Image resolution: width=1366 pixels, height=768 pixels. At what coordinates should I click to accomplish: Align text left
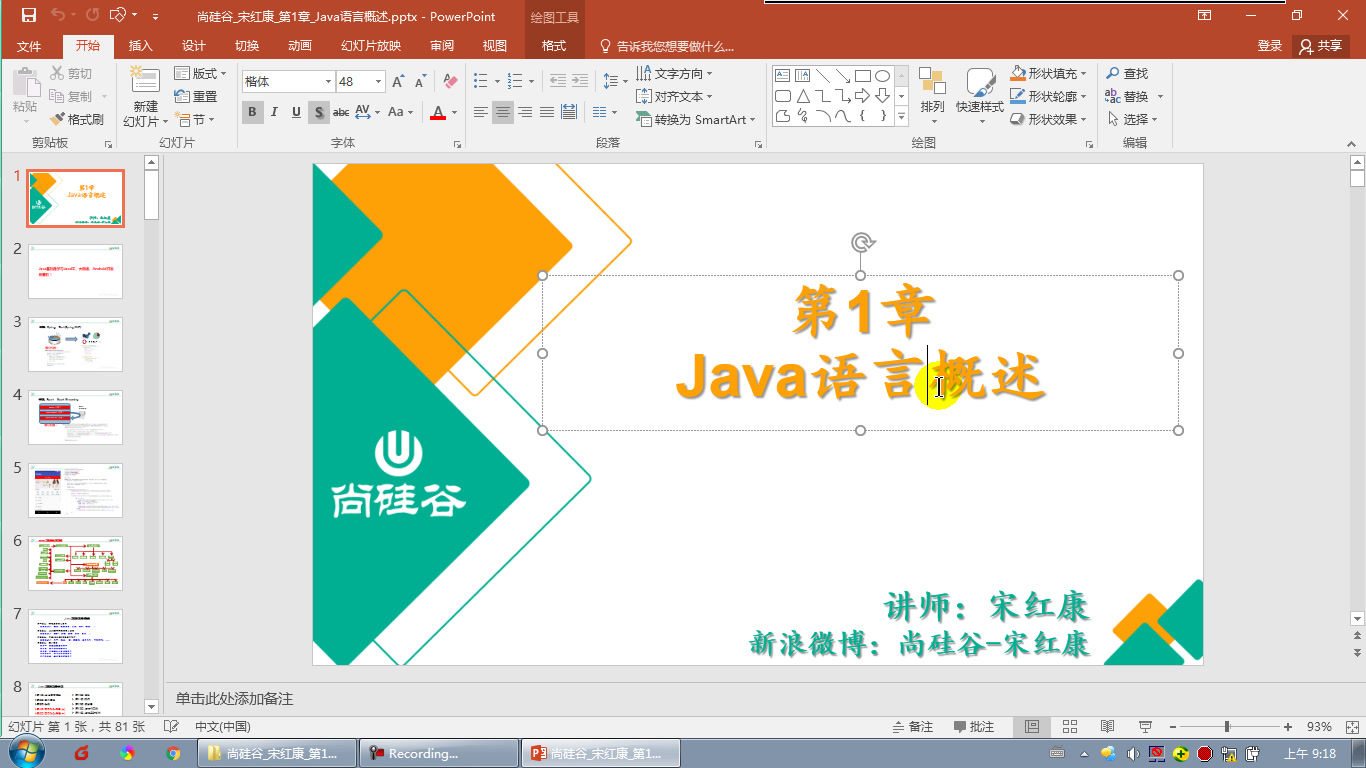tap(481, 112)
